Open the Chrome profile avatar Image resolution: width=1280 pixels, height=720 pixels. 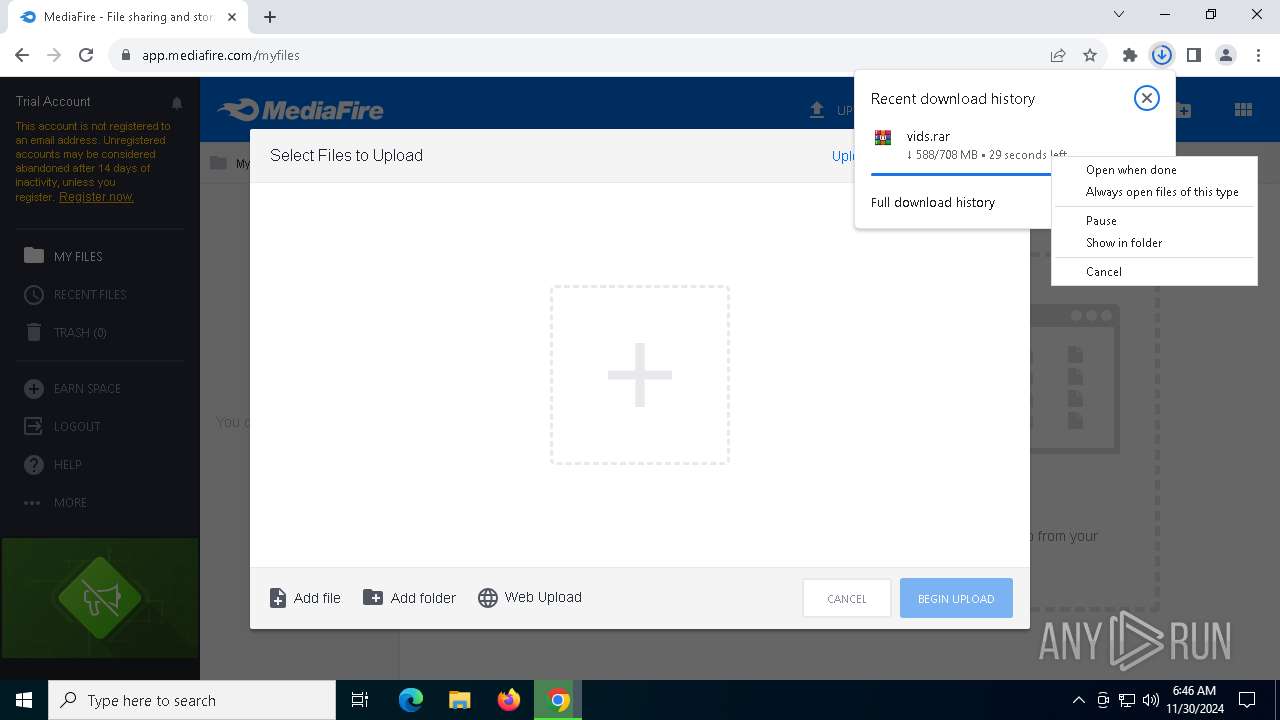(x=1226, y=56)
